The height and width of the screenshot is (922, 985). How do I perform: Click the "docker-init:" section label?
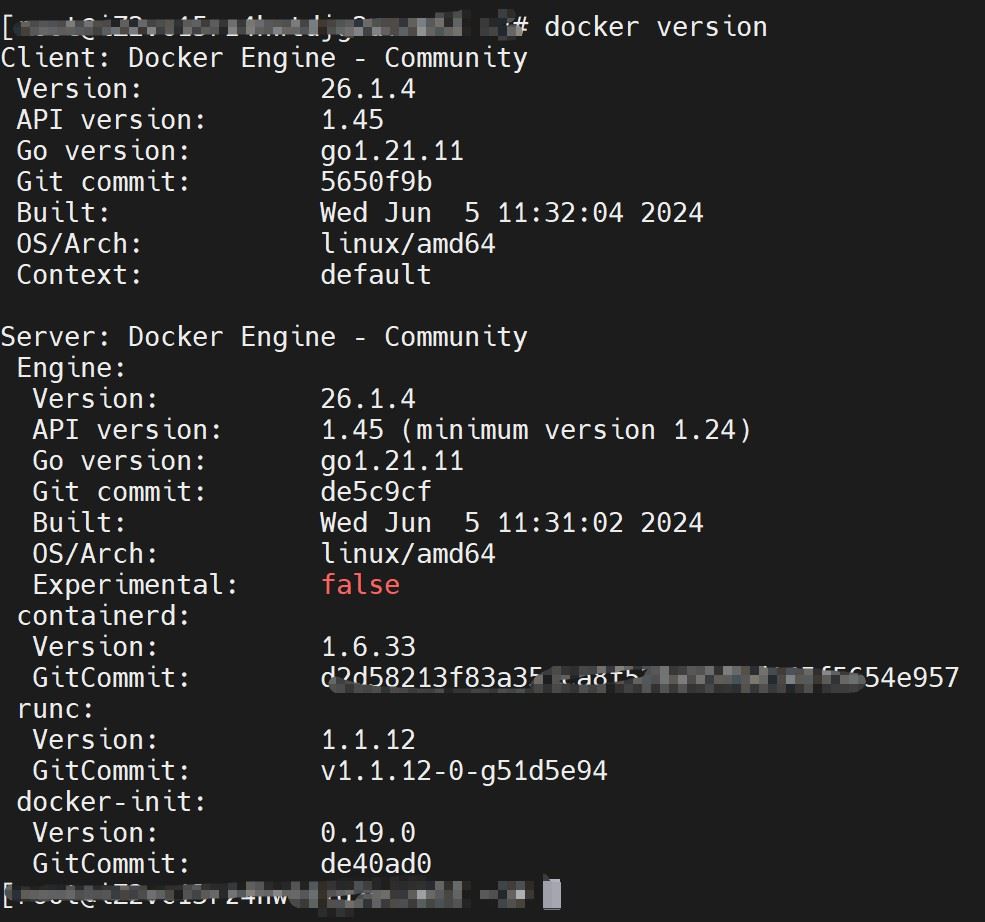point(112,802)
